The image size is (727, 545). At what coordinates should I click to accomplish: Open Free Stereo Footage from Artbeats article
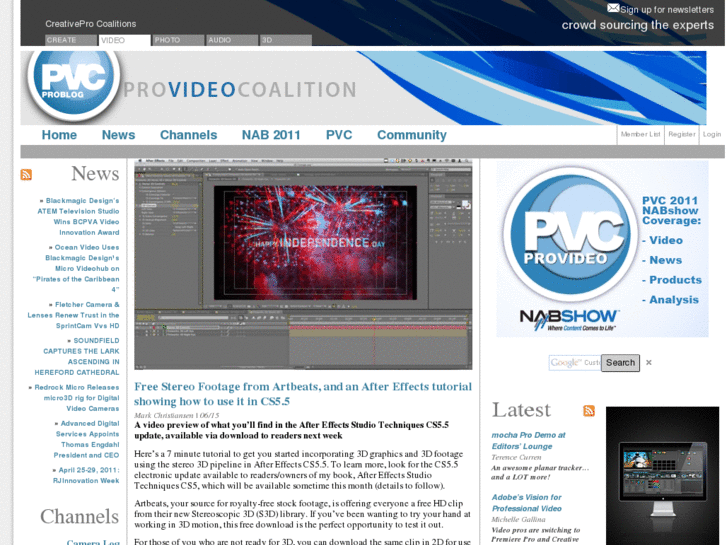(303, 394)
